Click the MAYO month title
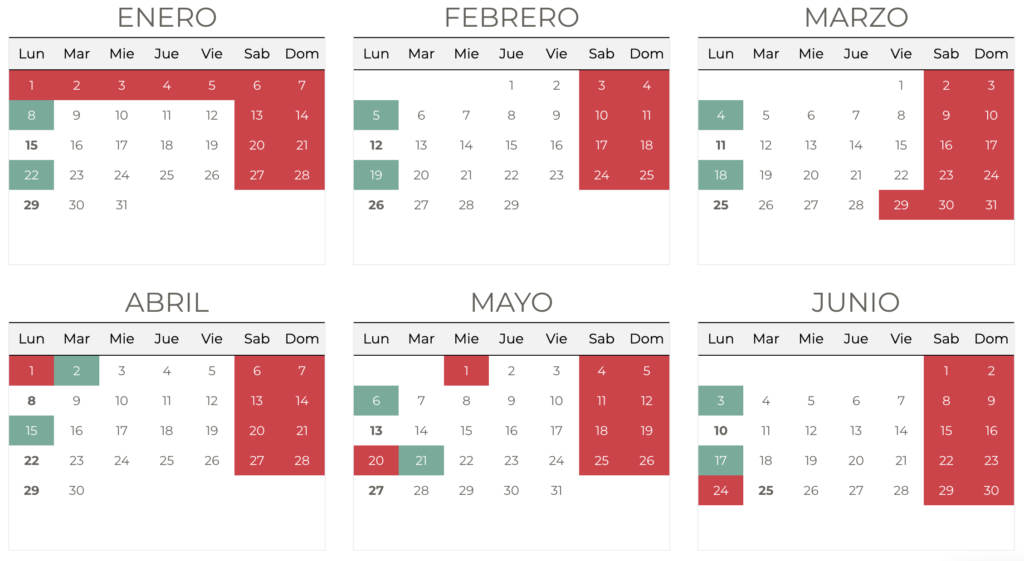This screenshot has height=561, width=1024. coord(511,302)
